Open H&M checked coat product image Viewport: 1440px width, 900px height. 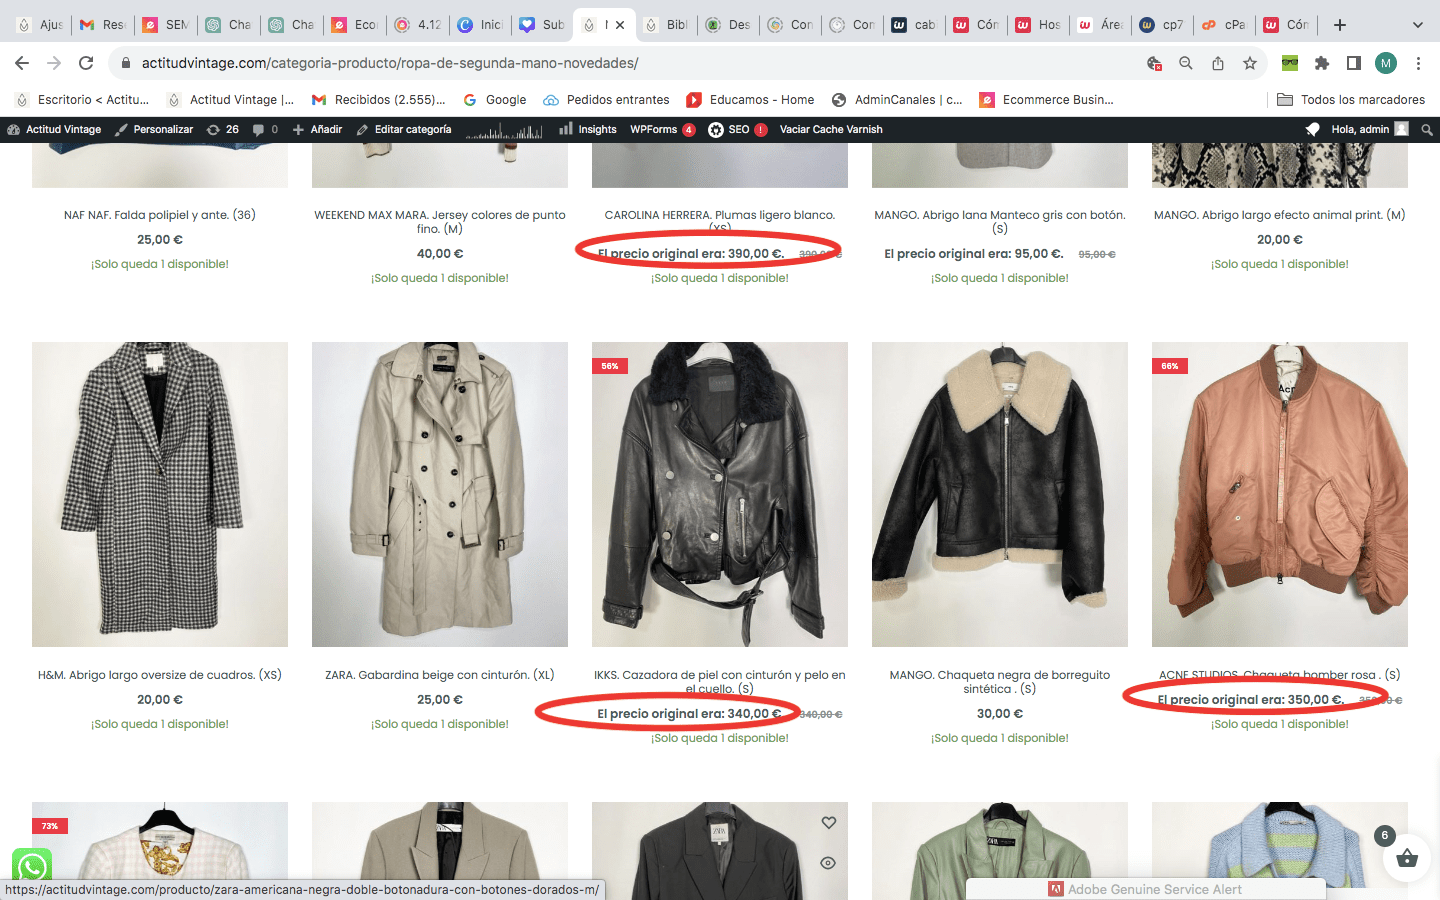[x=160, y=494]
